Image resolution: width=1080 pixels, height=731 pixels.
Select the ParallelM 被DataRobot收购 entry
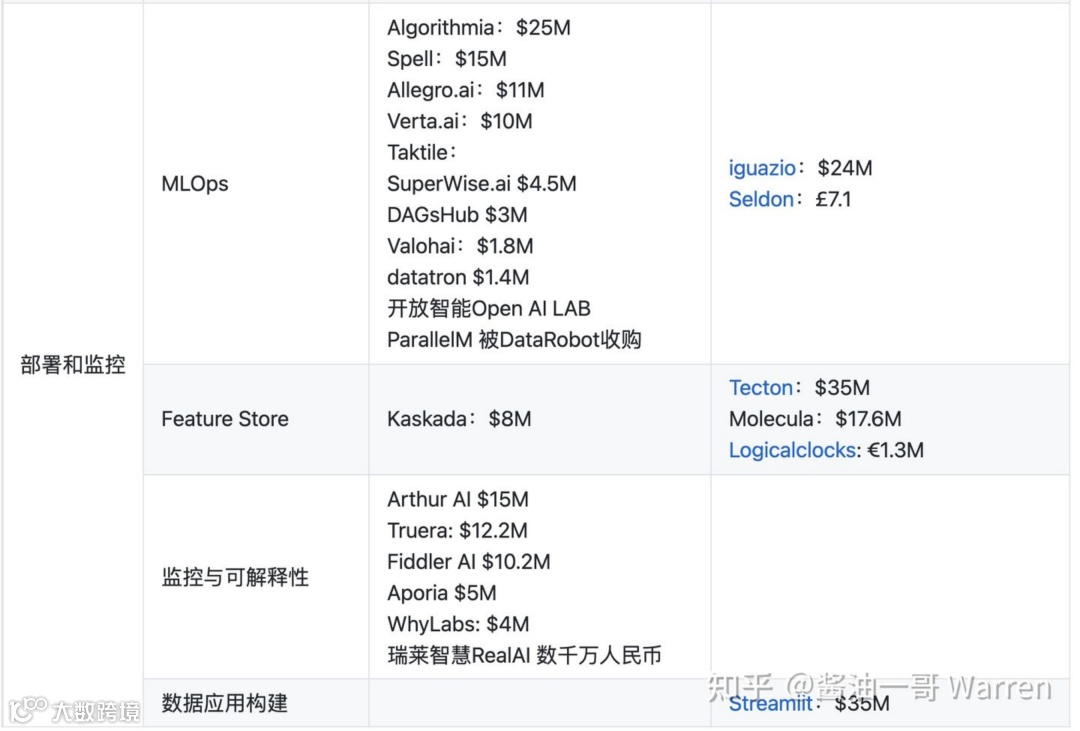[x=514, y=340]
